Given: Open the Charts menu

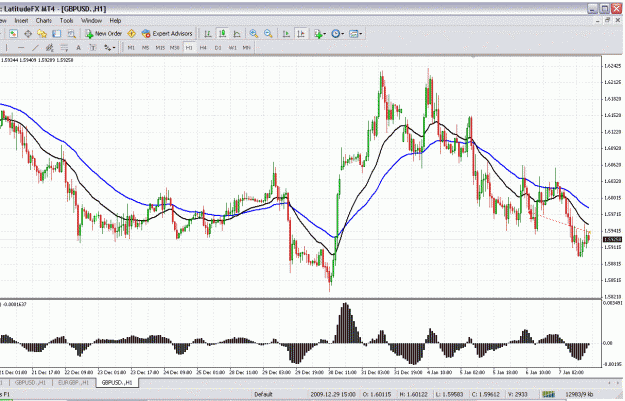Looking at the screenshot, I should (x=43, y=21).
